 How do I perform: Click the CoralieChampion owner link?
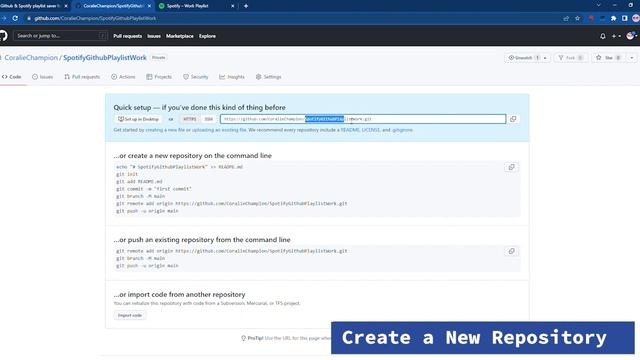click(x=31, y=58)
